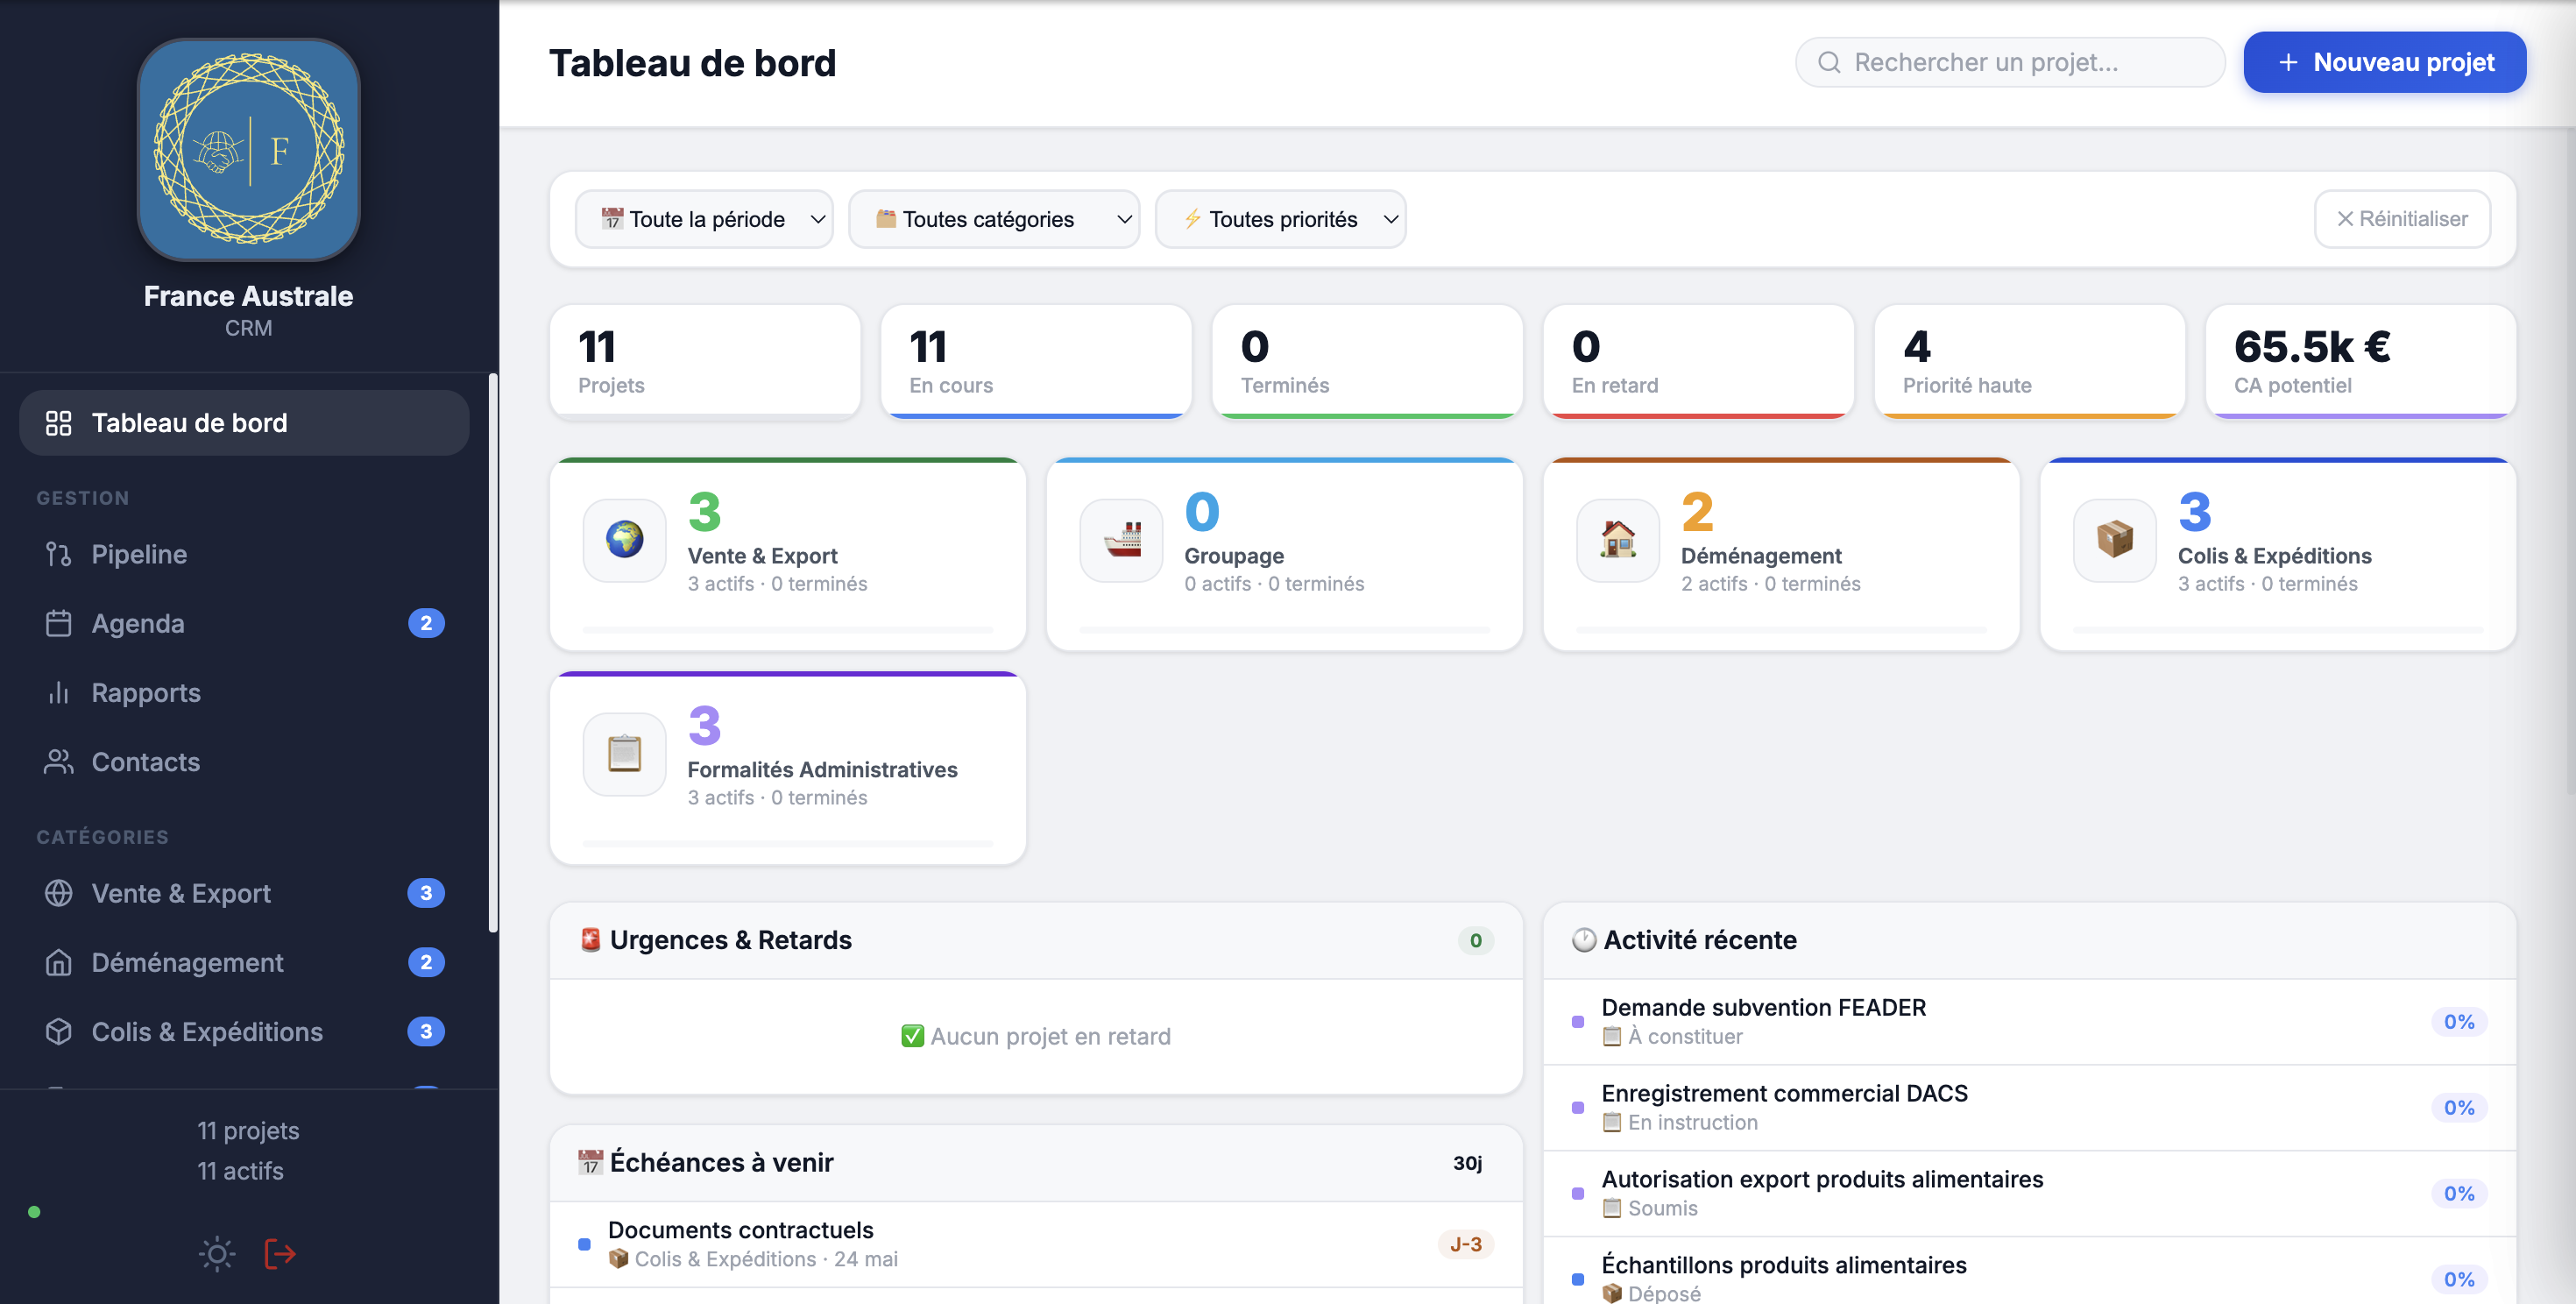Click the 30j badge in Échéances à venir
Screen dimensions: 2576x1304
1467,1163
